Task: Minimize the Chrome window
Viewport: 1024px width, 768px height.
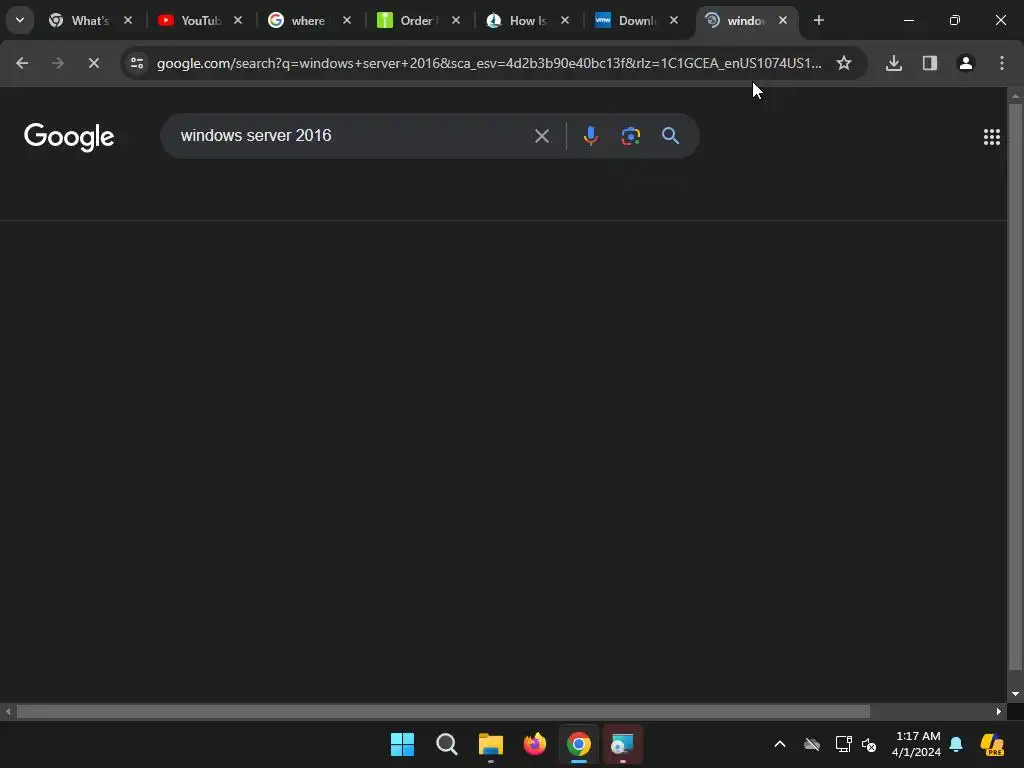Action: [909, 20]
